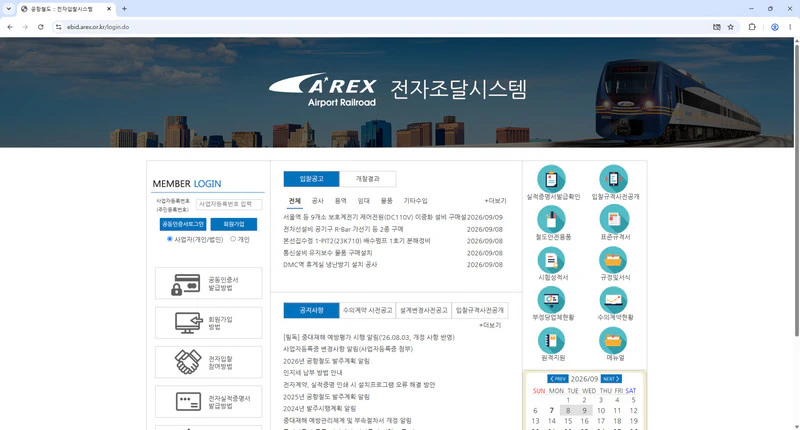
Task: Select the 전체 filter tab
Action: click(x=294, y=201)
